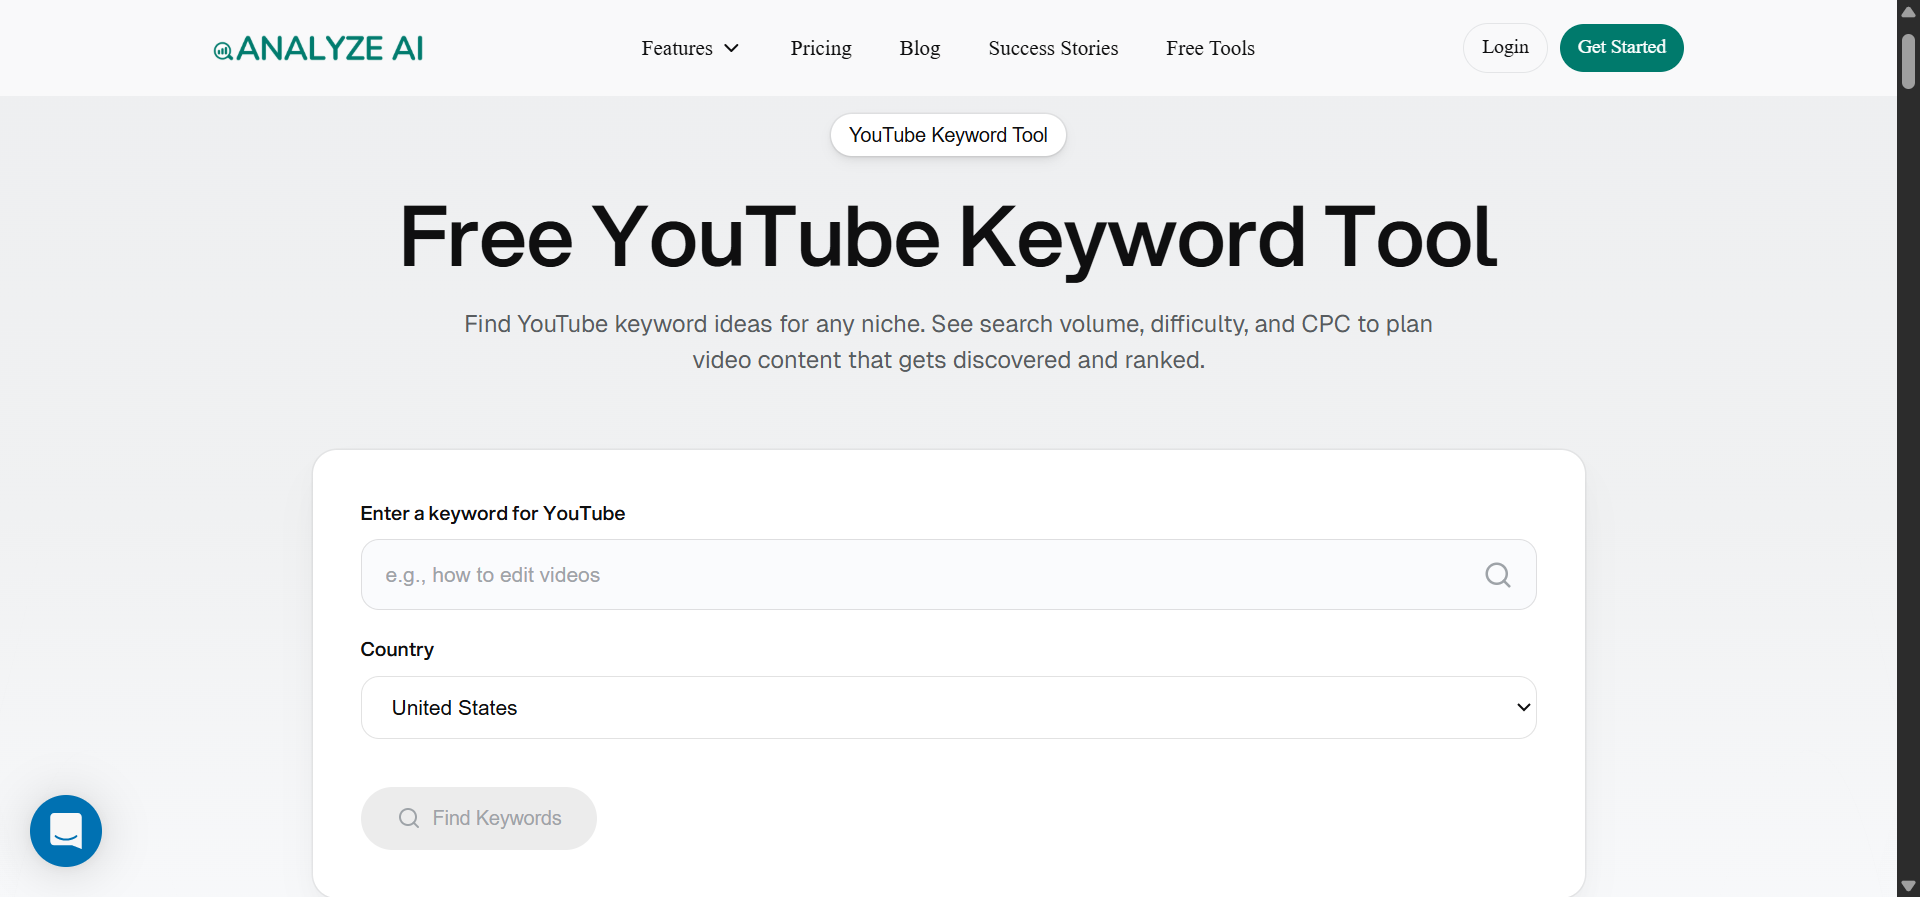
Task: Open the Features dropdown menu
Action: (690, 48)
